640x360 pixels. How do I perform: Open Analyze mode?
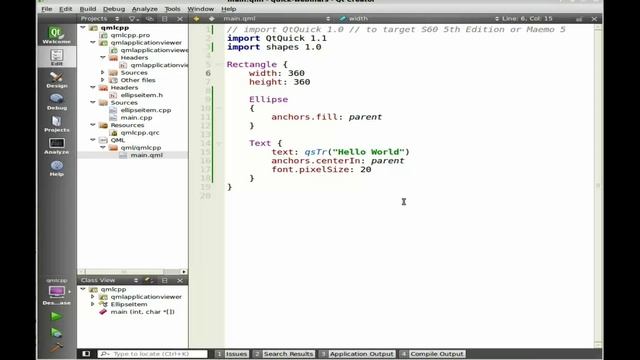[x=56, y=146]
